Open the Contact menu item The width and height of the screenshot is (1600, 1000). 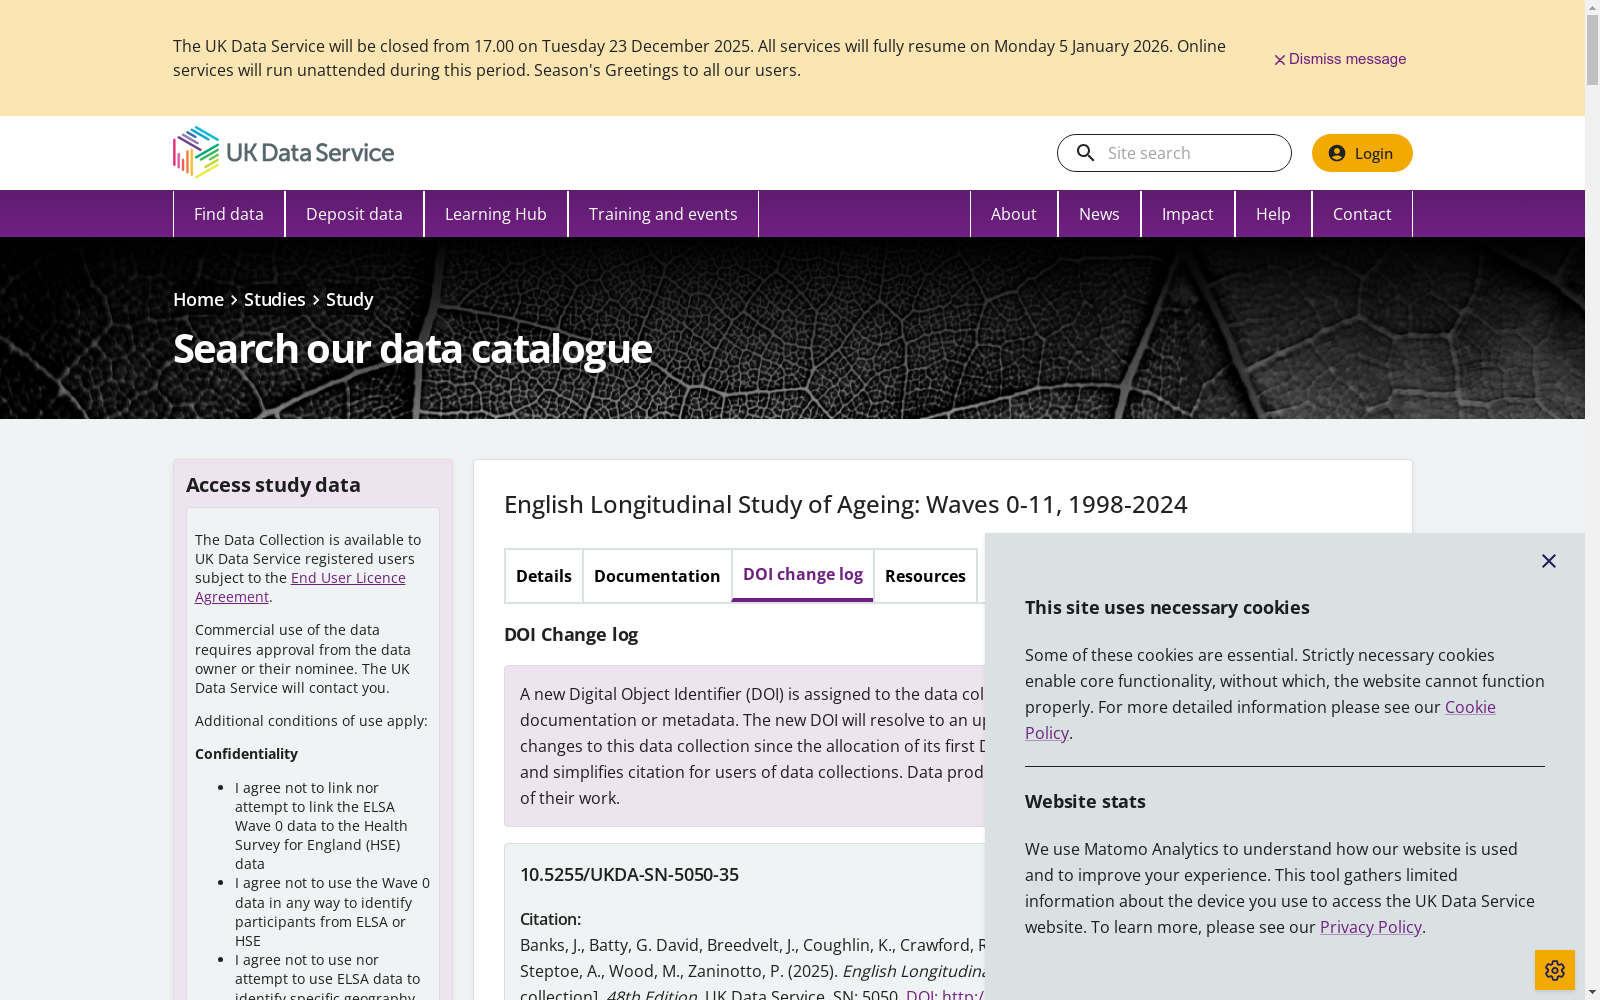1362,214
